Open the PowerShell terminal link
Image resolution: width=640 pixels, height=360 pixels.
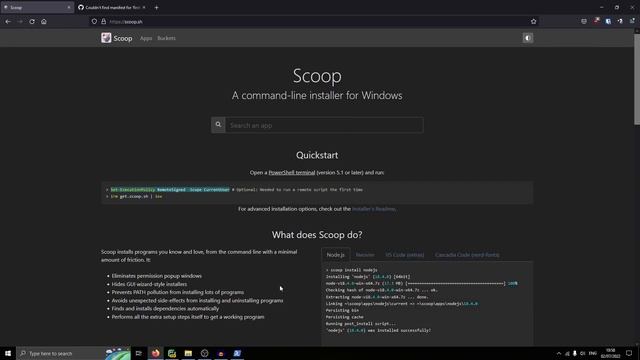[292, 173]
